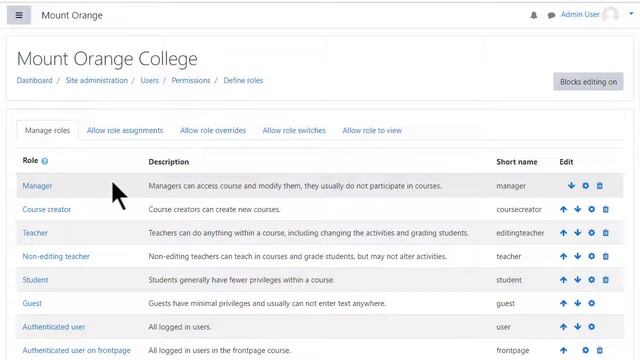
Task: Move Course creator role down
Action: [578, 209]
